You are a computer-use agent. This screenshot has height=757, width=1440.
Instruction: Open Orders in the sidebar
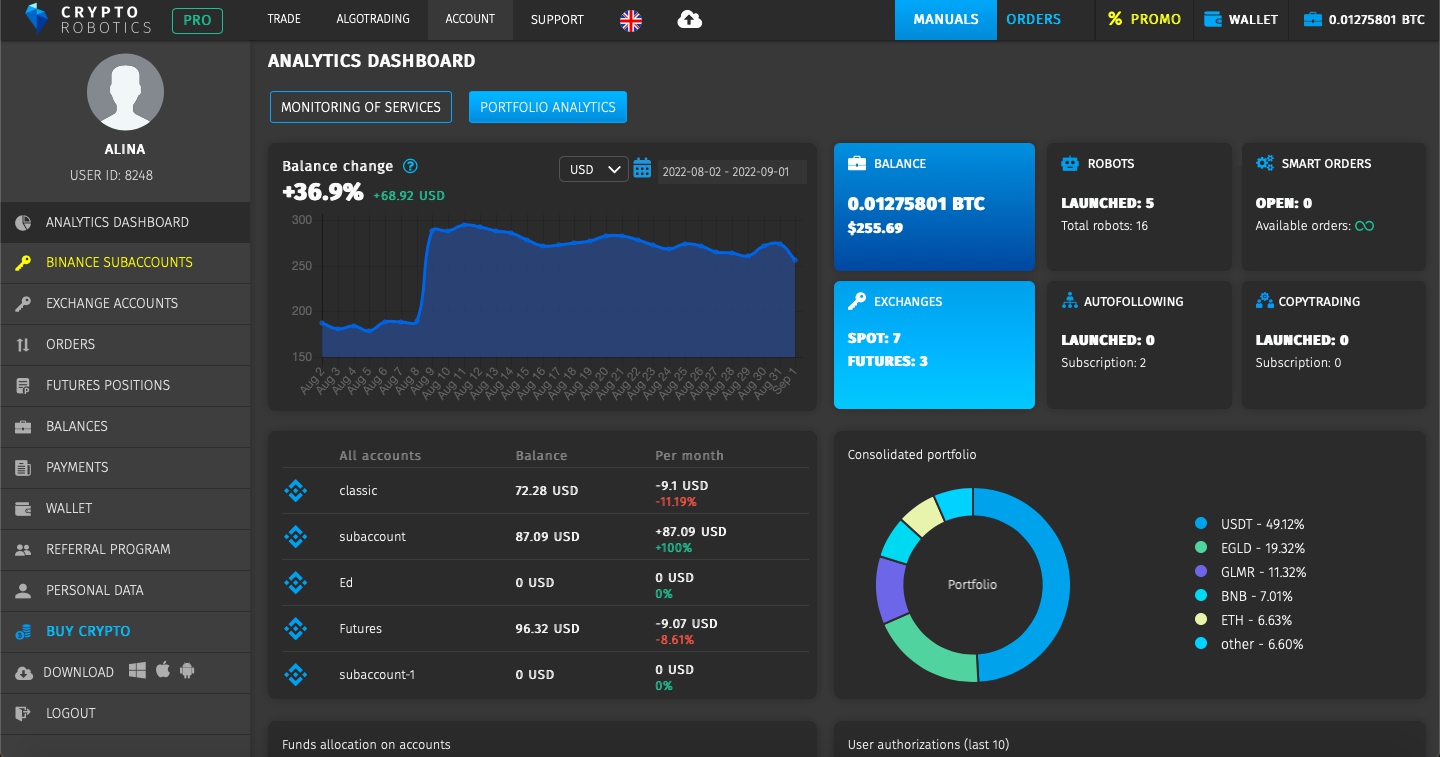pyautogui.click(x=125, y=344)
